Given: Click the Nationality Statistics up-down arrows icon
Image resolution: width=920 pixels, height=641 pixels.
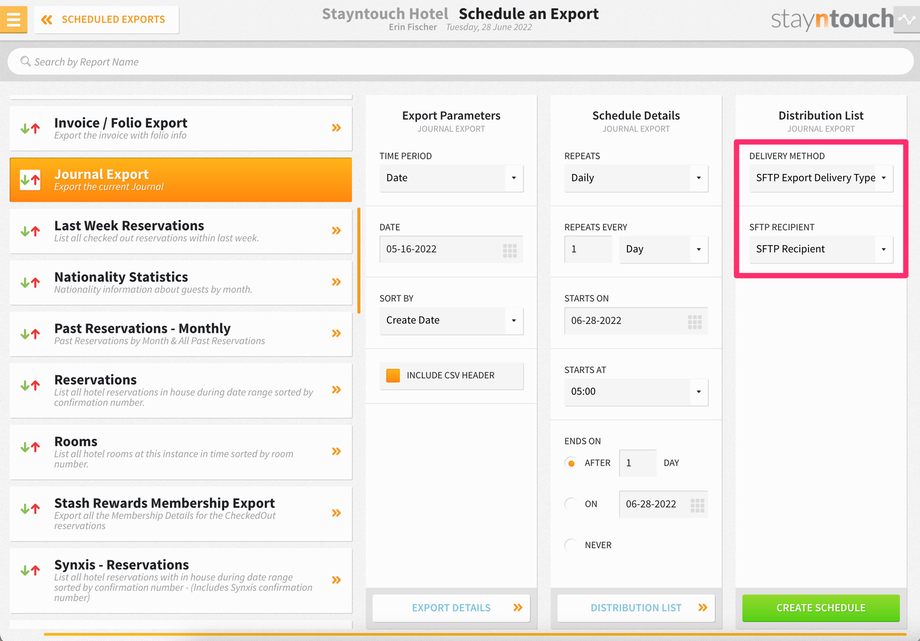Looking at the screenshot, I should tap(30, 282).
